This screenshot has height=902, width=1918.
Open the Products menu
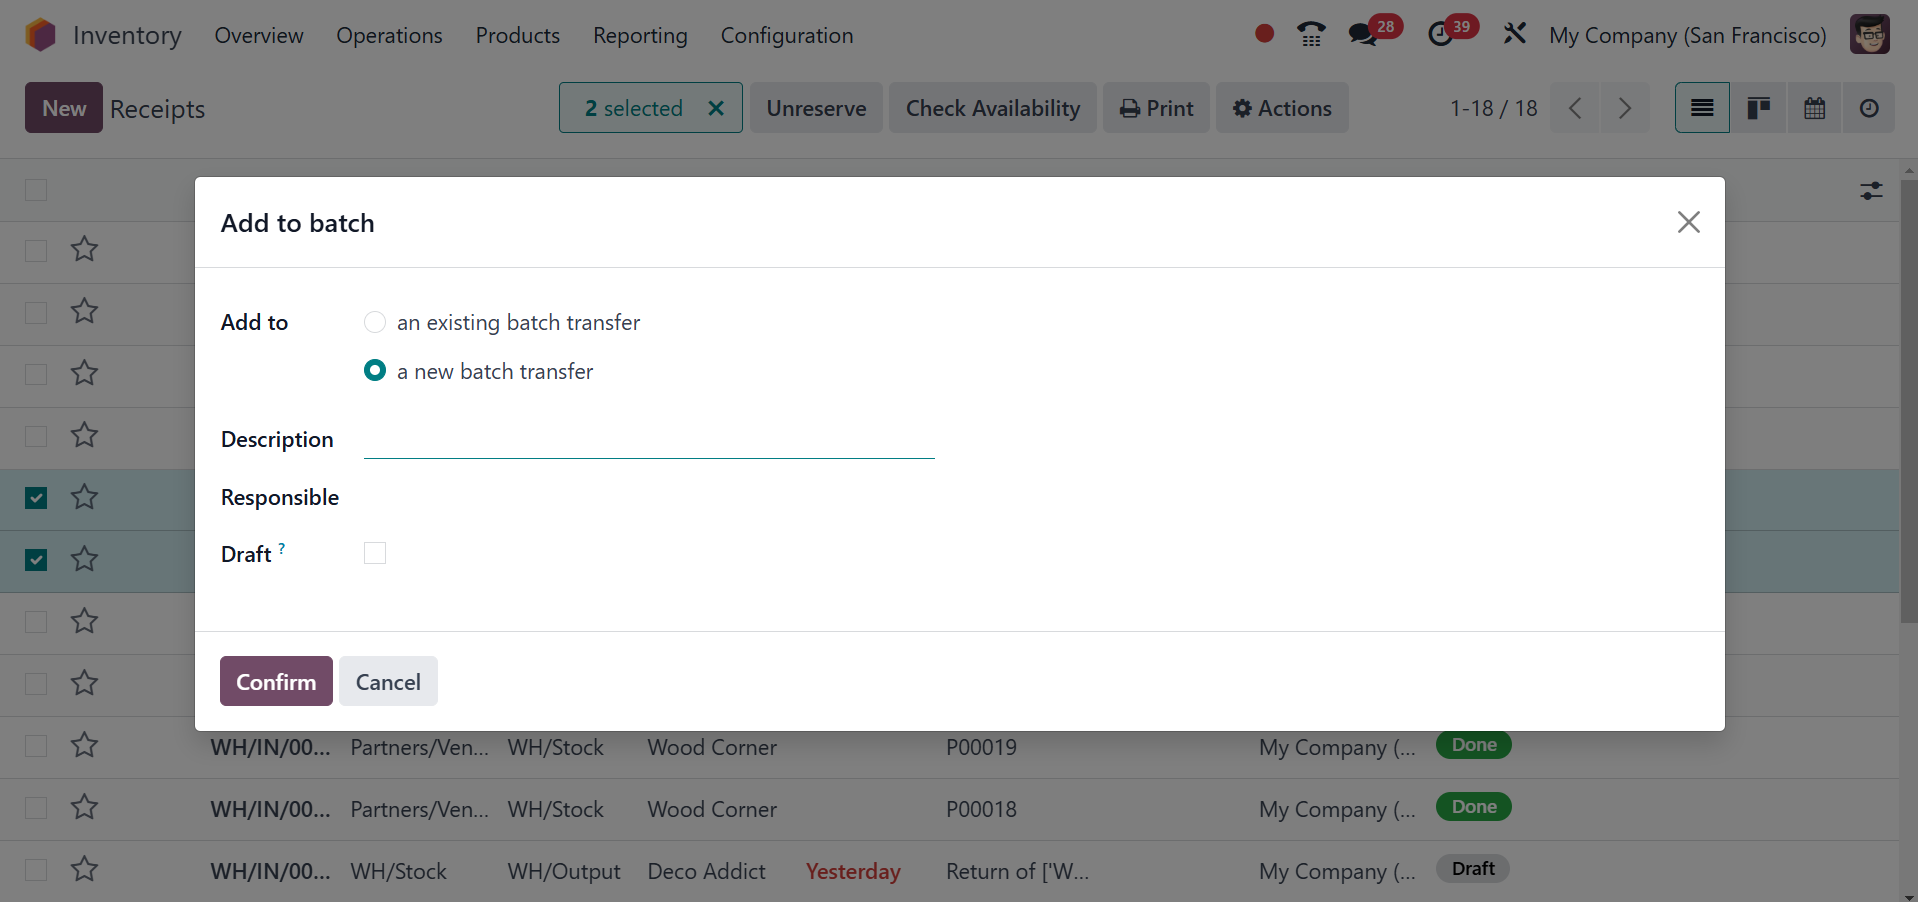(518, 35)
